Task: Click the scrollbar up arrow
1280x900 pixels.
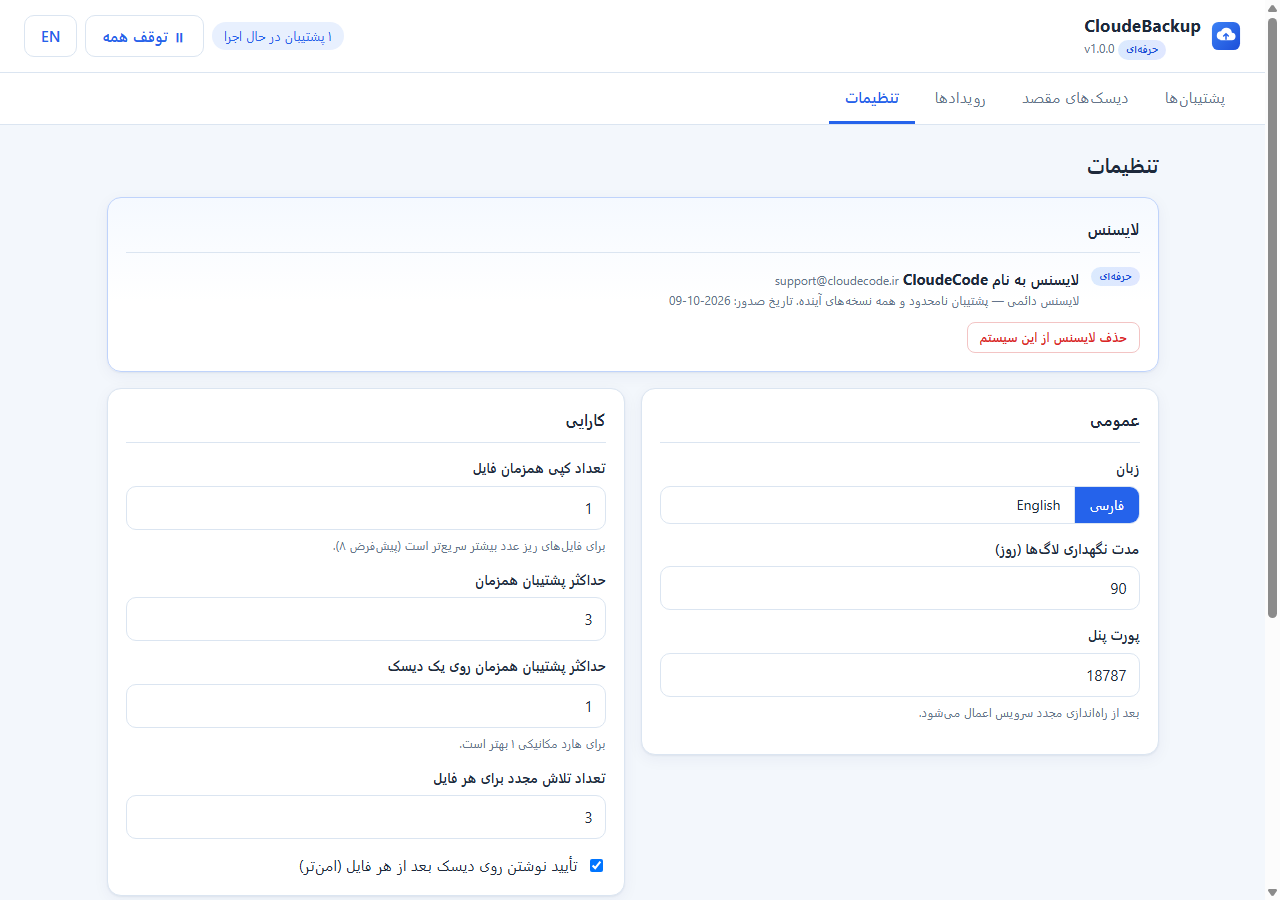Action: [x=1272, y=7]
